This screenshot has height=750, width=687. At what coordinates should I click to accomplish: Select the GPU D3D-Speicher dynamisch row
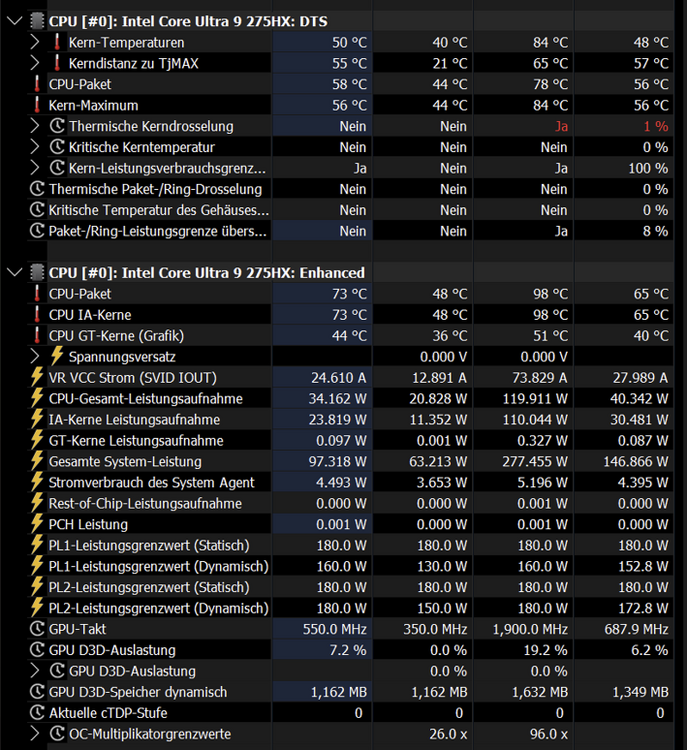pos(138,692)
